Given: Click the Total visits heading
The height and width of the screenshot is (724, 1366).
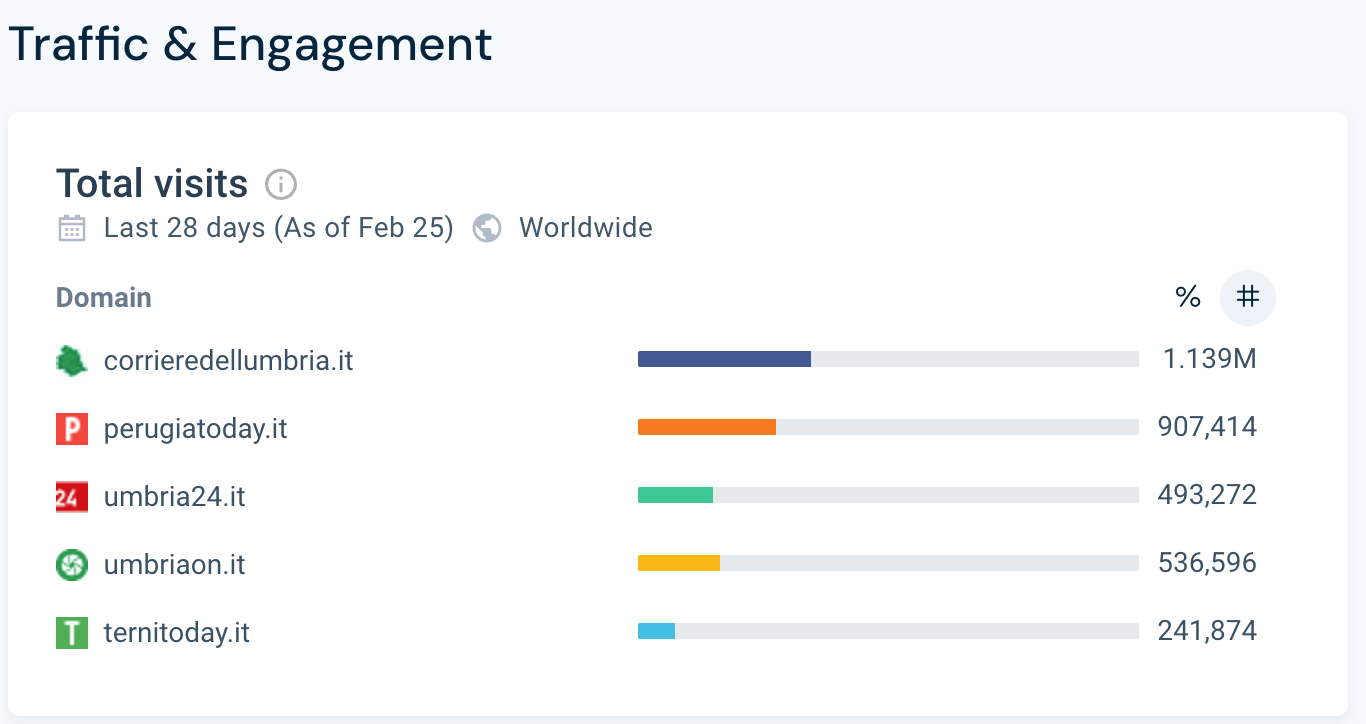Looking at the screenshot, I should point(152,184).
